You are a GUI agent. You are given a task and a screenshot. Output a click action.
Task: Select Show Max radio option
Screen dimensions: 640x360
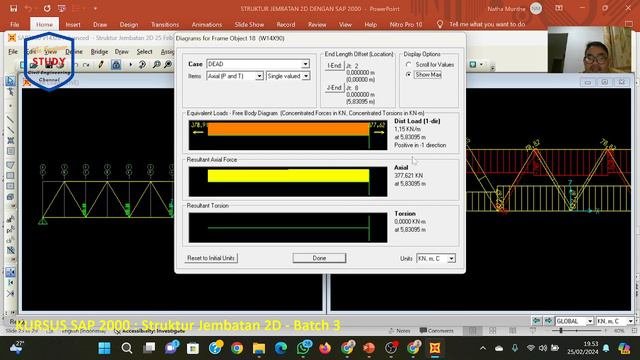[409, 75]
